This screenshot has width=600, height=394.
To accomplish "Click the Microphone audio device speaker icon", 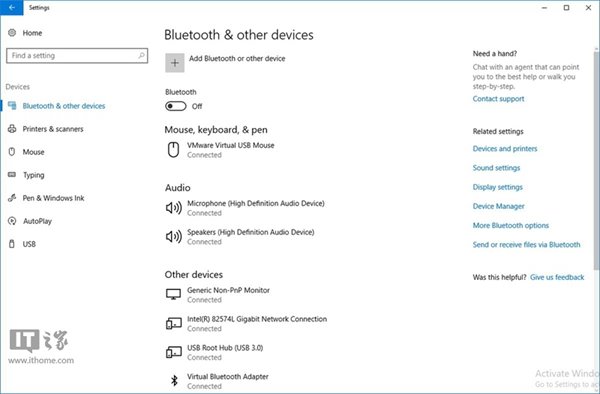I will click(173, 208).
